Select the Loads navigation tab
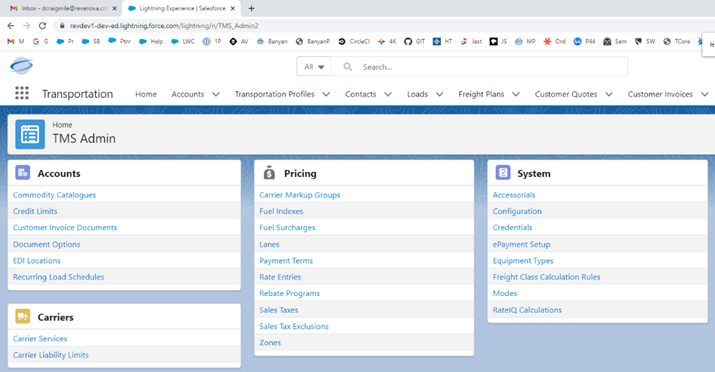This screenshot has width=715, height=372. tap(417, 94)
